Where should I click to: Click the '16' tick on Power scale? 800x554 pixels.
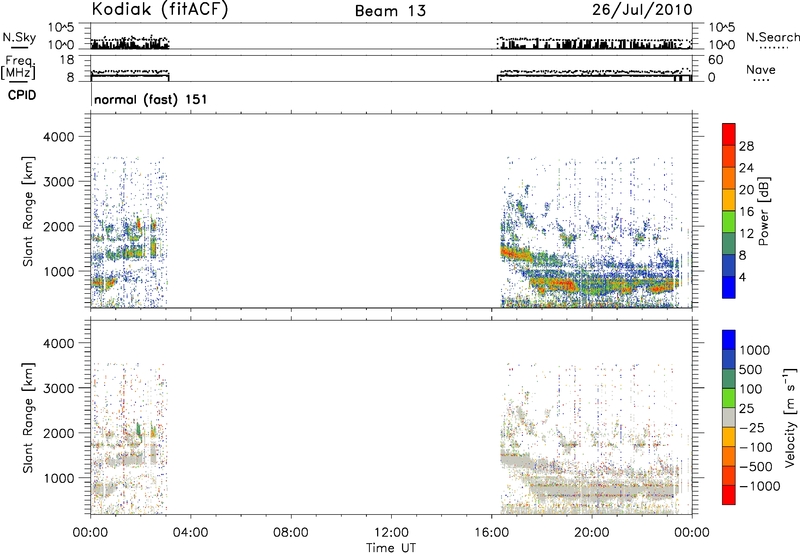[x=746, y=212]
